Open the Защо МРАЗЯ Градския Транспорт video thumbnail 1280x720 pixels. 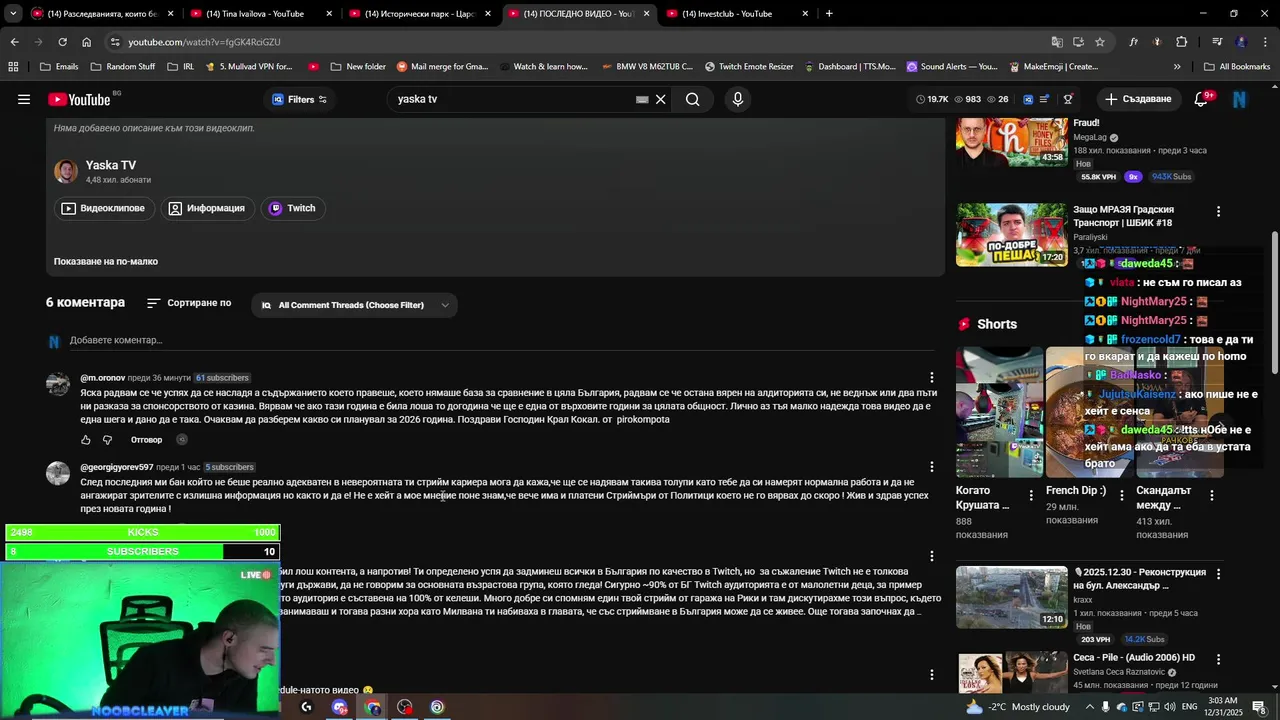[1011, 235]
